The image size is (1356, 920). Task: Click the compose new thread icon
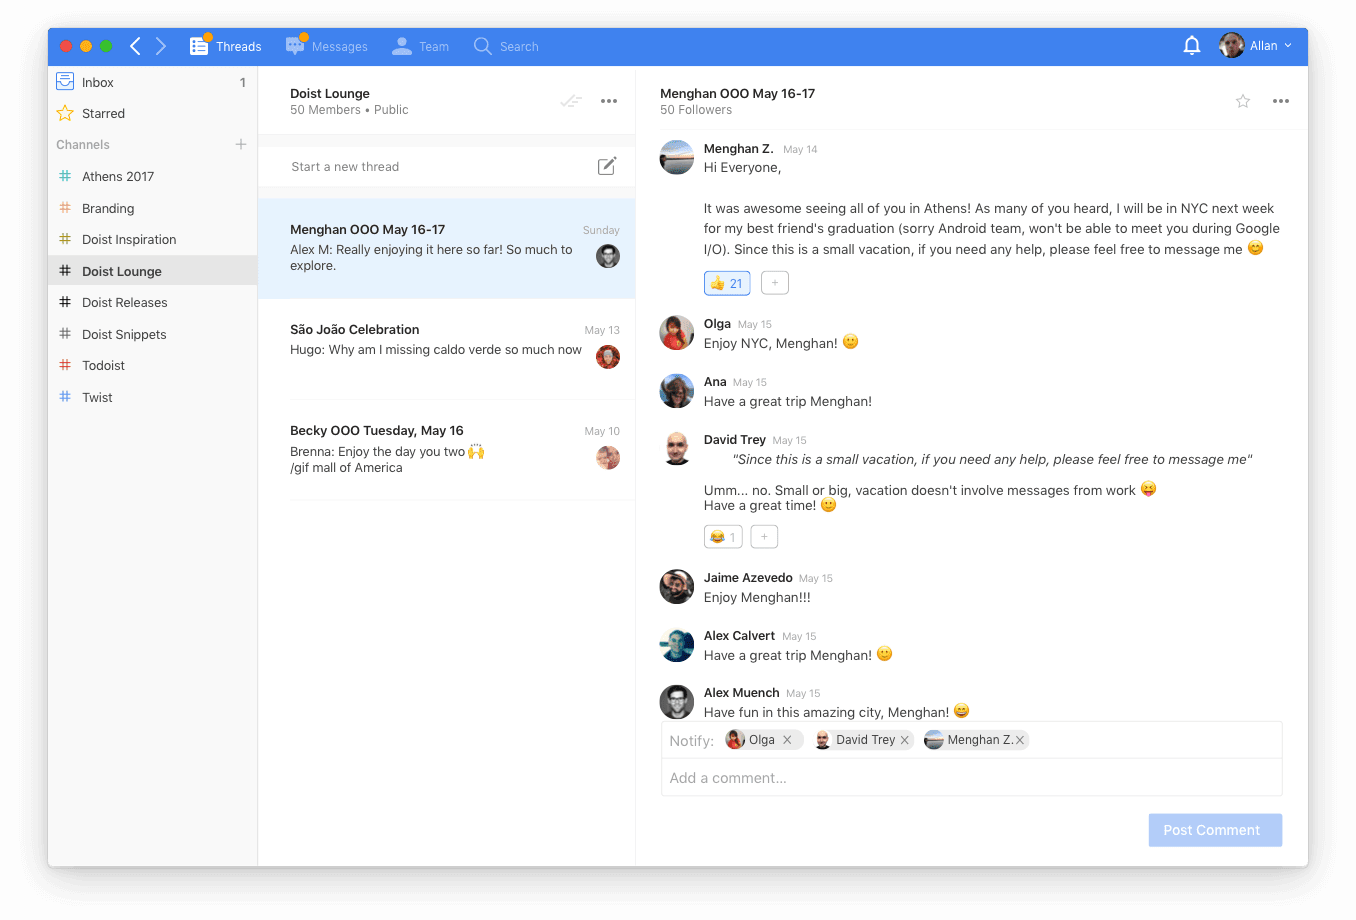[x=607, y=166]
